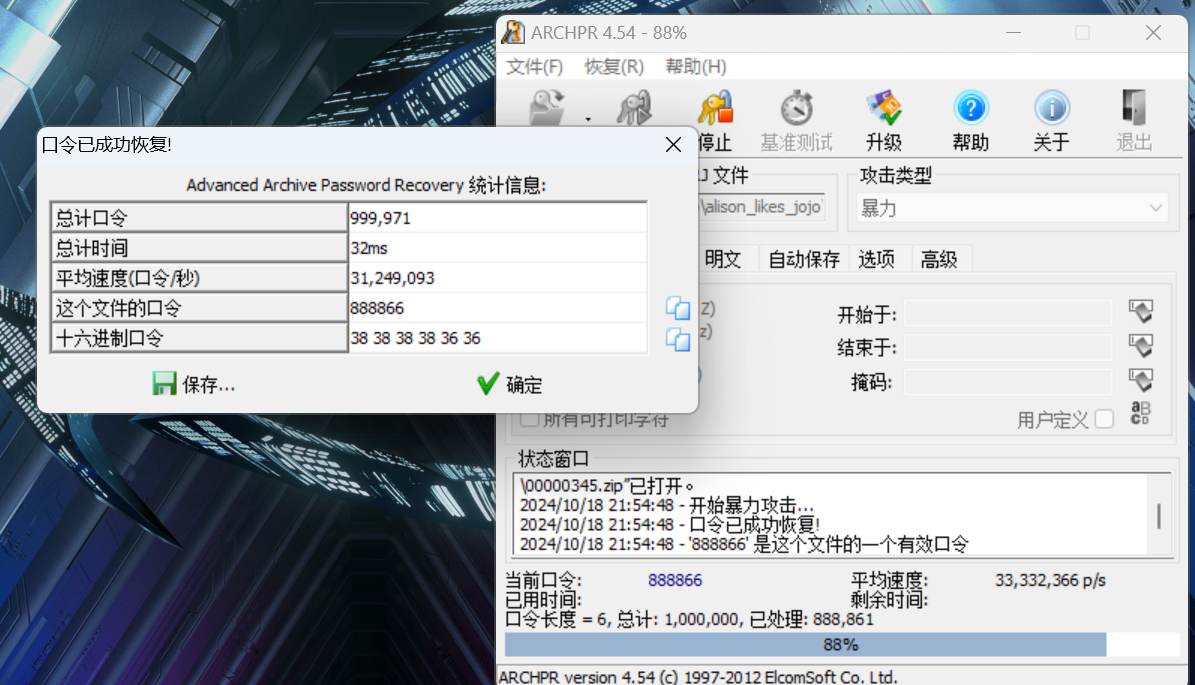Viewport: 1195px width, 685px height.
Task: Switch to the 自动保存 tab
Action: [803, 260]
